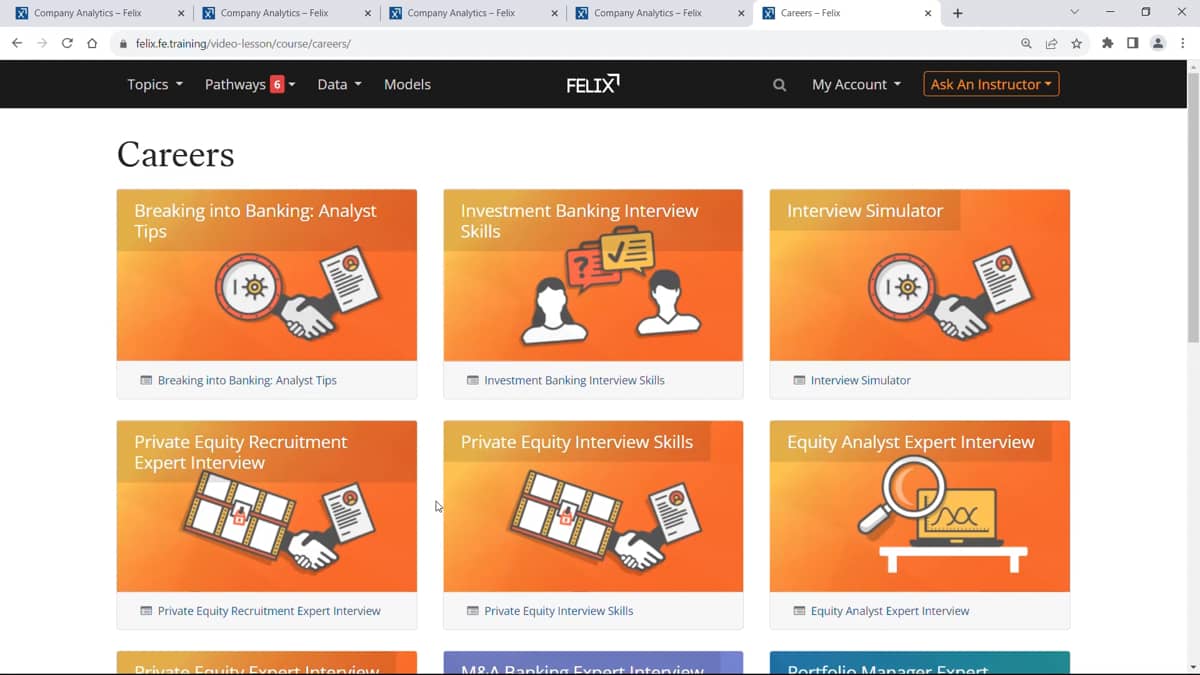Click course icon beside Equity Analyst Expert Interview link
This screenshot has height=675, width=1200.
point(799,611)
